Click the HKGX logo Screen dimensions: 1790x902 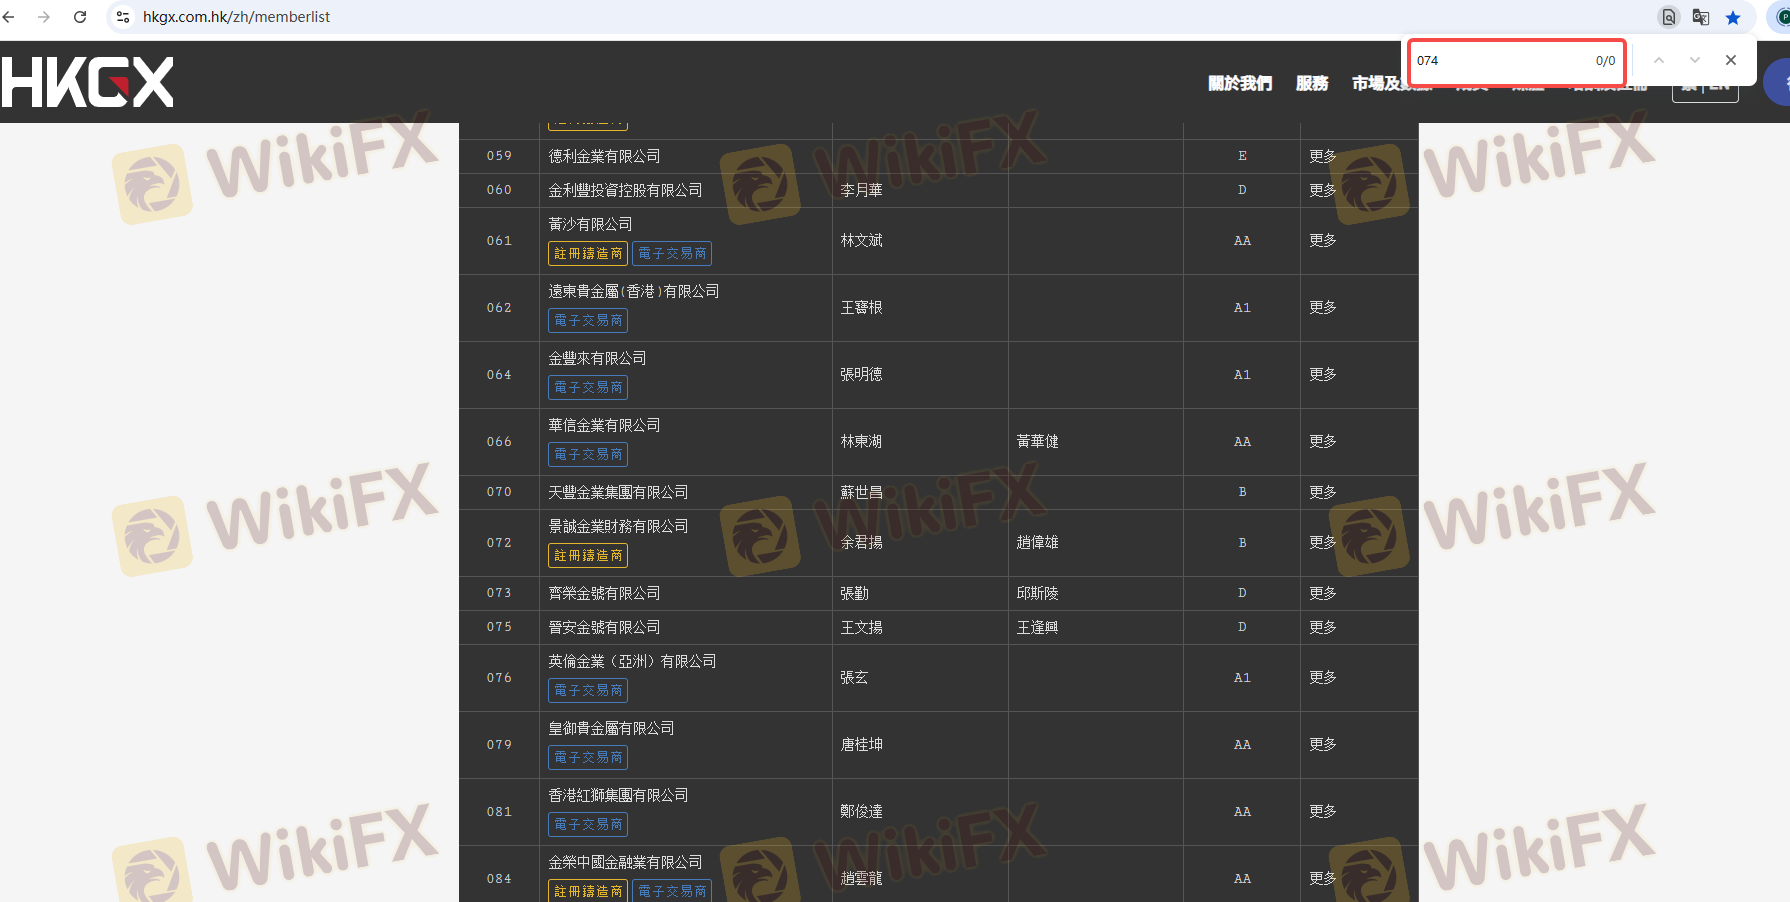88,82
